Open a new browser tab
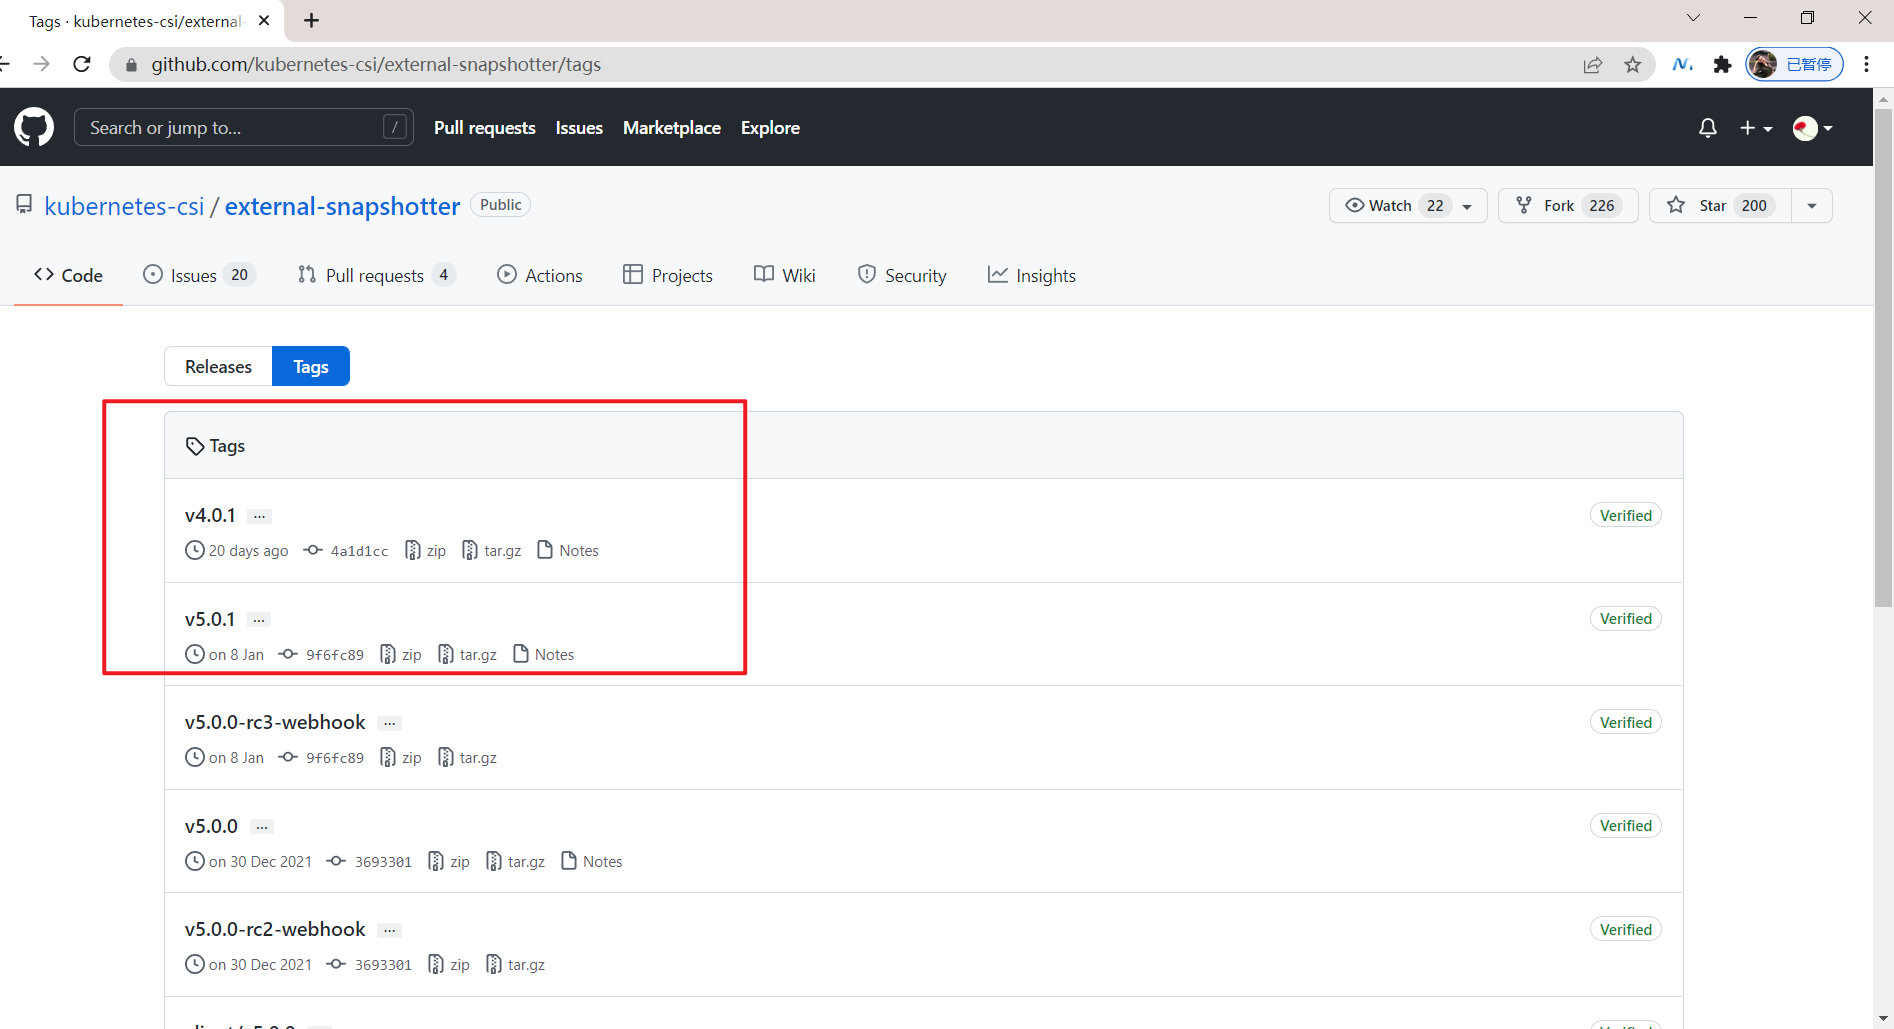Screen dimensions: 1894x1029 point(311,20)
